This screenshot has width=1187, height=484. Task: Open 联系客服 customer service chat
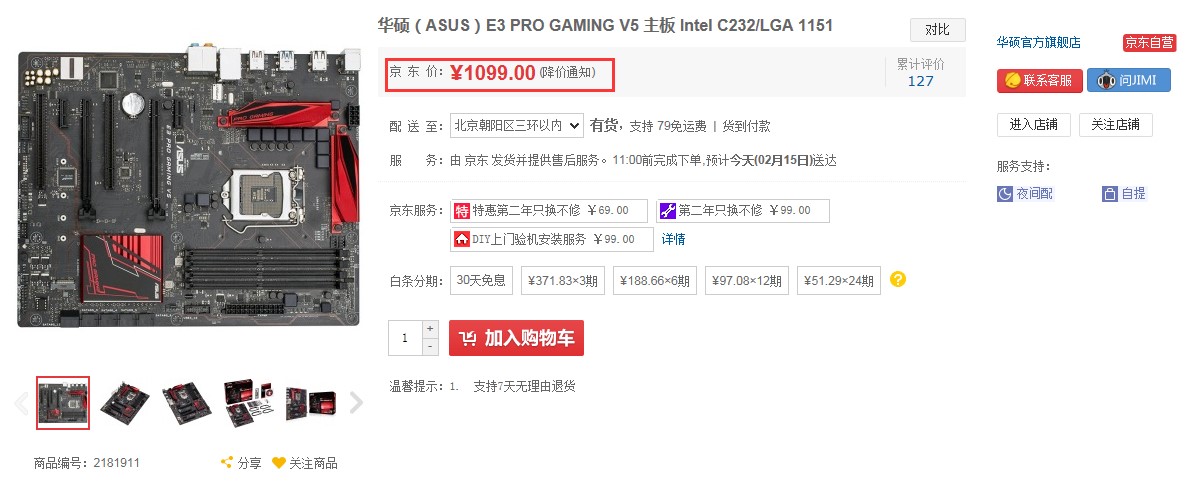point(1039,80)
